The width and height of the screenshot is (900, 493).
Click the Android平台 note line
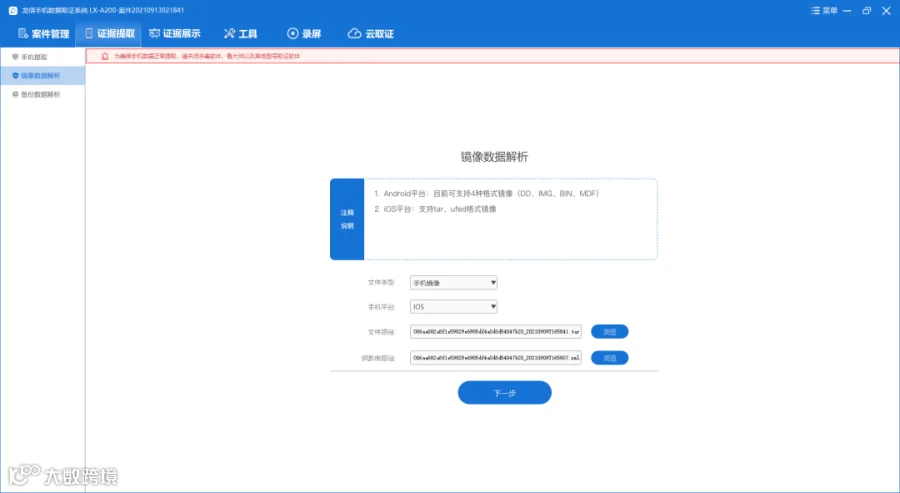[487, 194]
